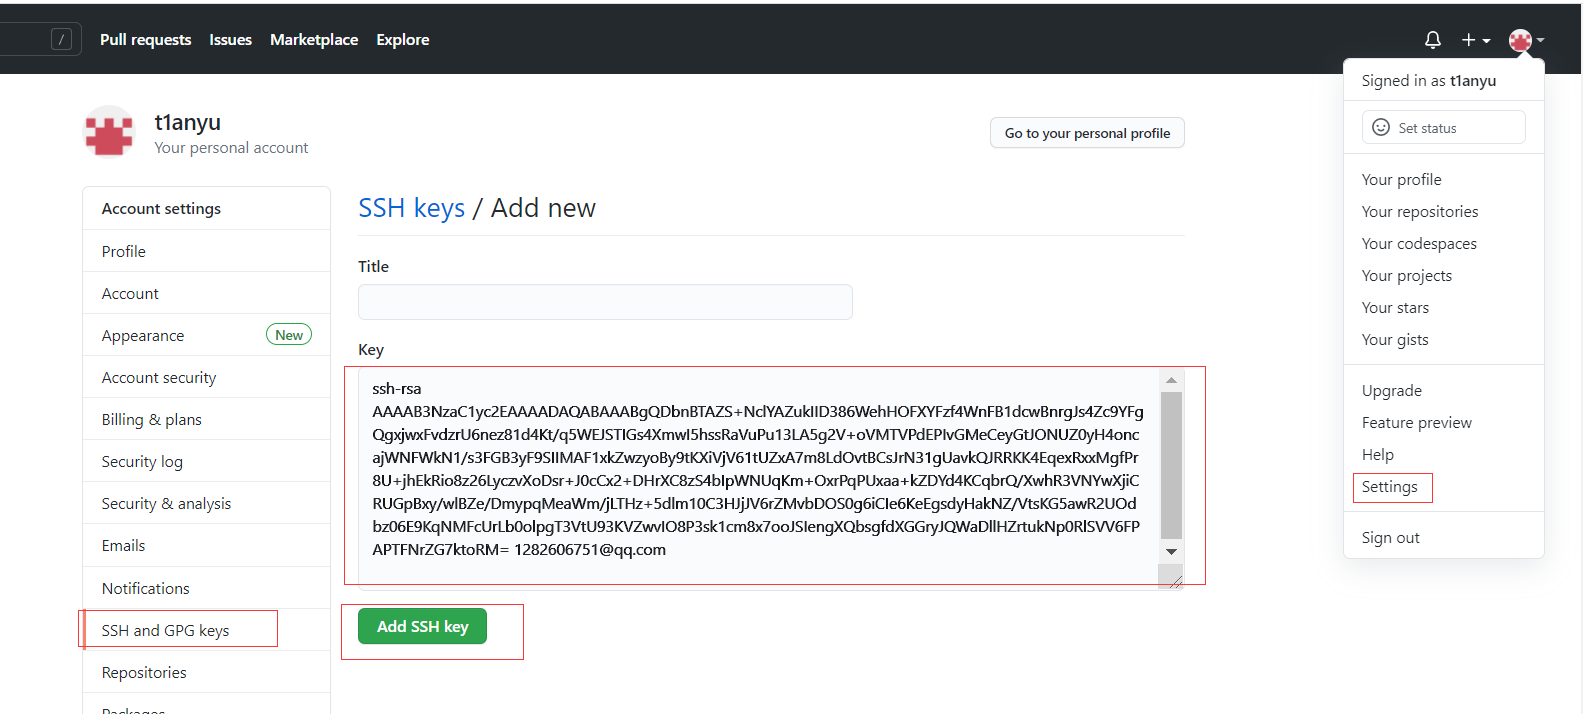Click the notifications bell icon
The image size is (1583, 714).
(x=1432, y=40)
